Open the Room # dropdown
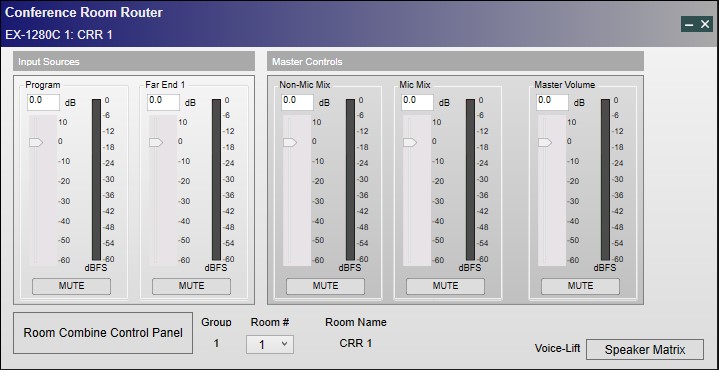The image size is (719, 370). tap(270, 344)
